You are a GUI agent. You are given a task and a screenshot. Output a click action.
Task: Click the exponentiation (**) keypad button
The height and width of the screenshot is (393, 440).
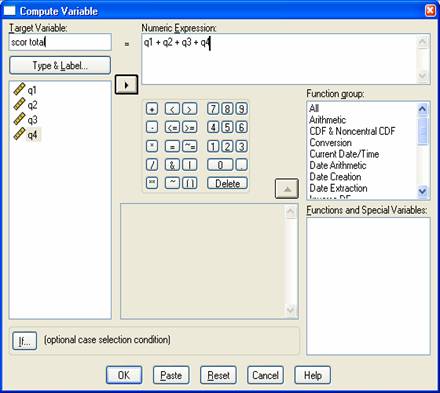tap(152, 183)
